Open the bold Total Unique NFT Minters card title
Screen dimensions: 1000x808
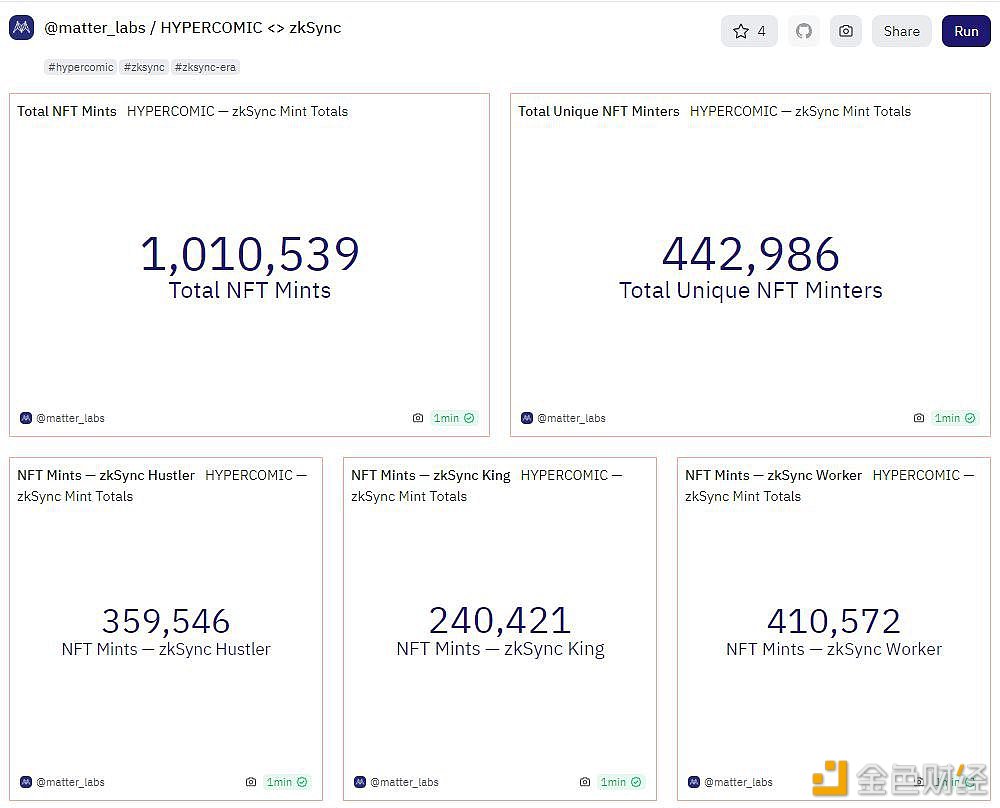pos(599,111)
